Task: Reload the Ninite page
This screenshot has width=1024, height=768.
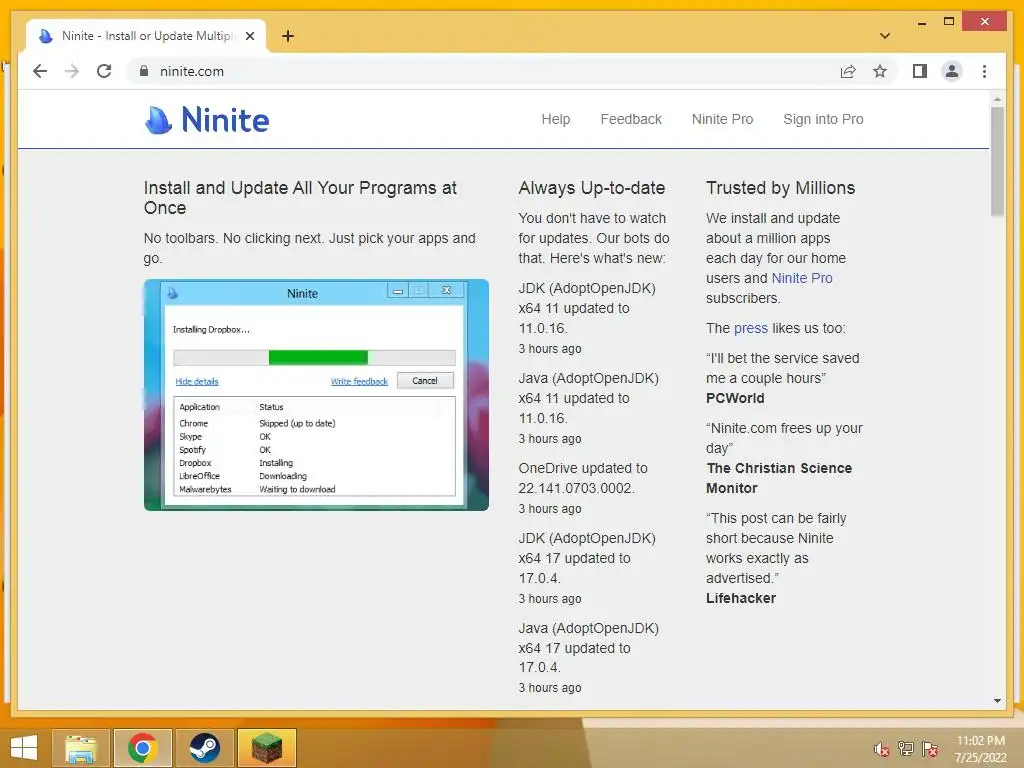Action: [104, 71]
